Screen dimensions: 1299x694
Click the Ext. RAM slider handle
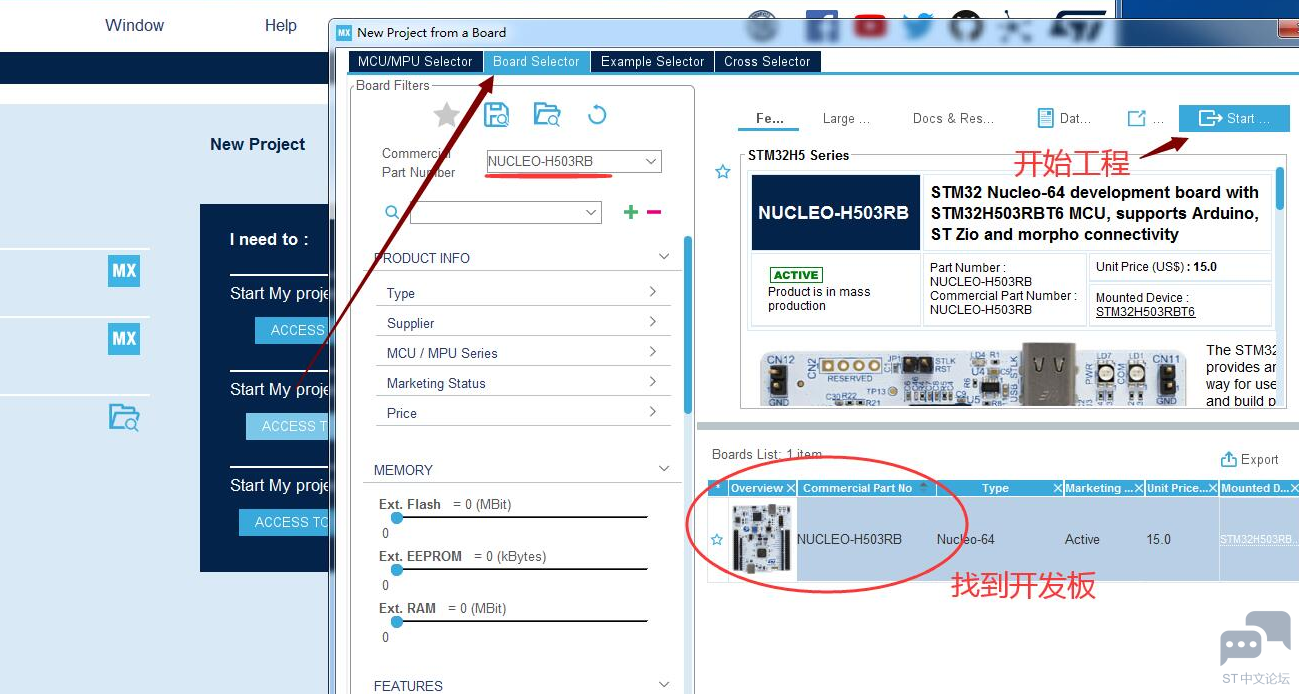point(397,621)
